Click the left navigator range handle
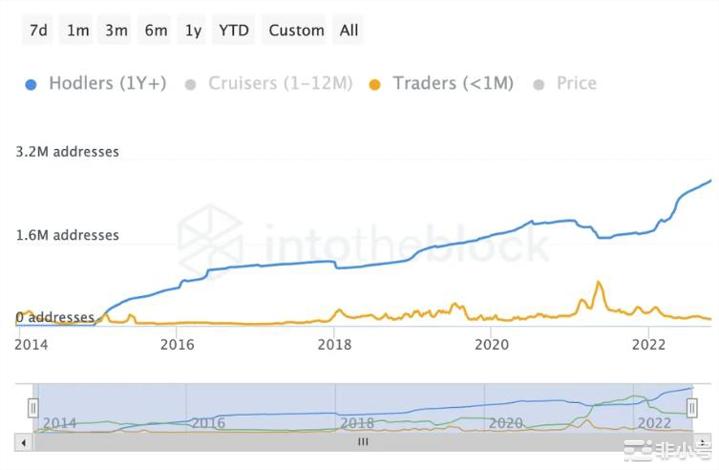The height and width of the screenshot is (470, 719). click(33, 408)
